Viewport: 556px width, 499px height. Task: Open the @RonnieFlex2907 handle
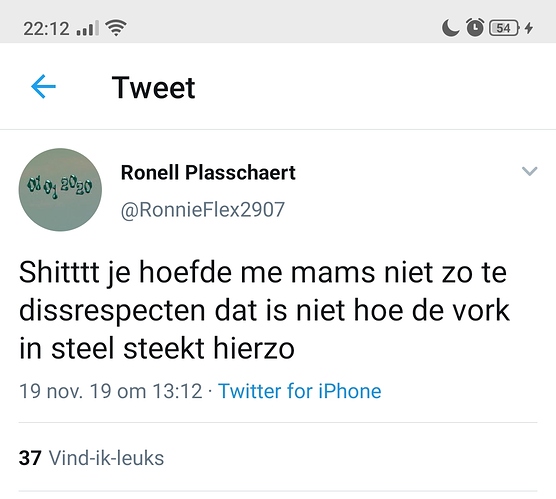202,209
